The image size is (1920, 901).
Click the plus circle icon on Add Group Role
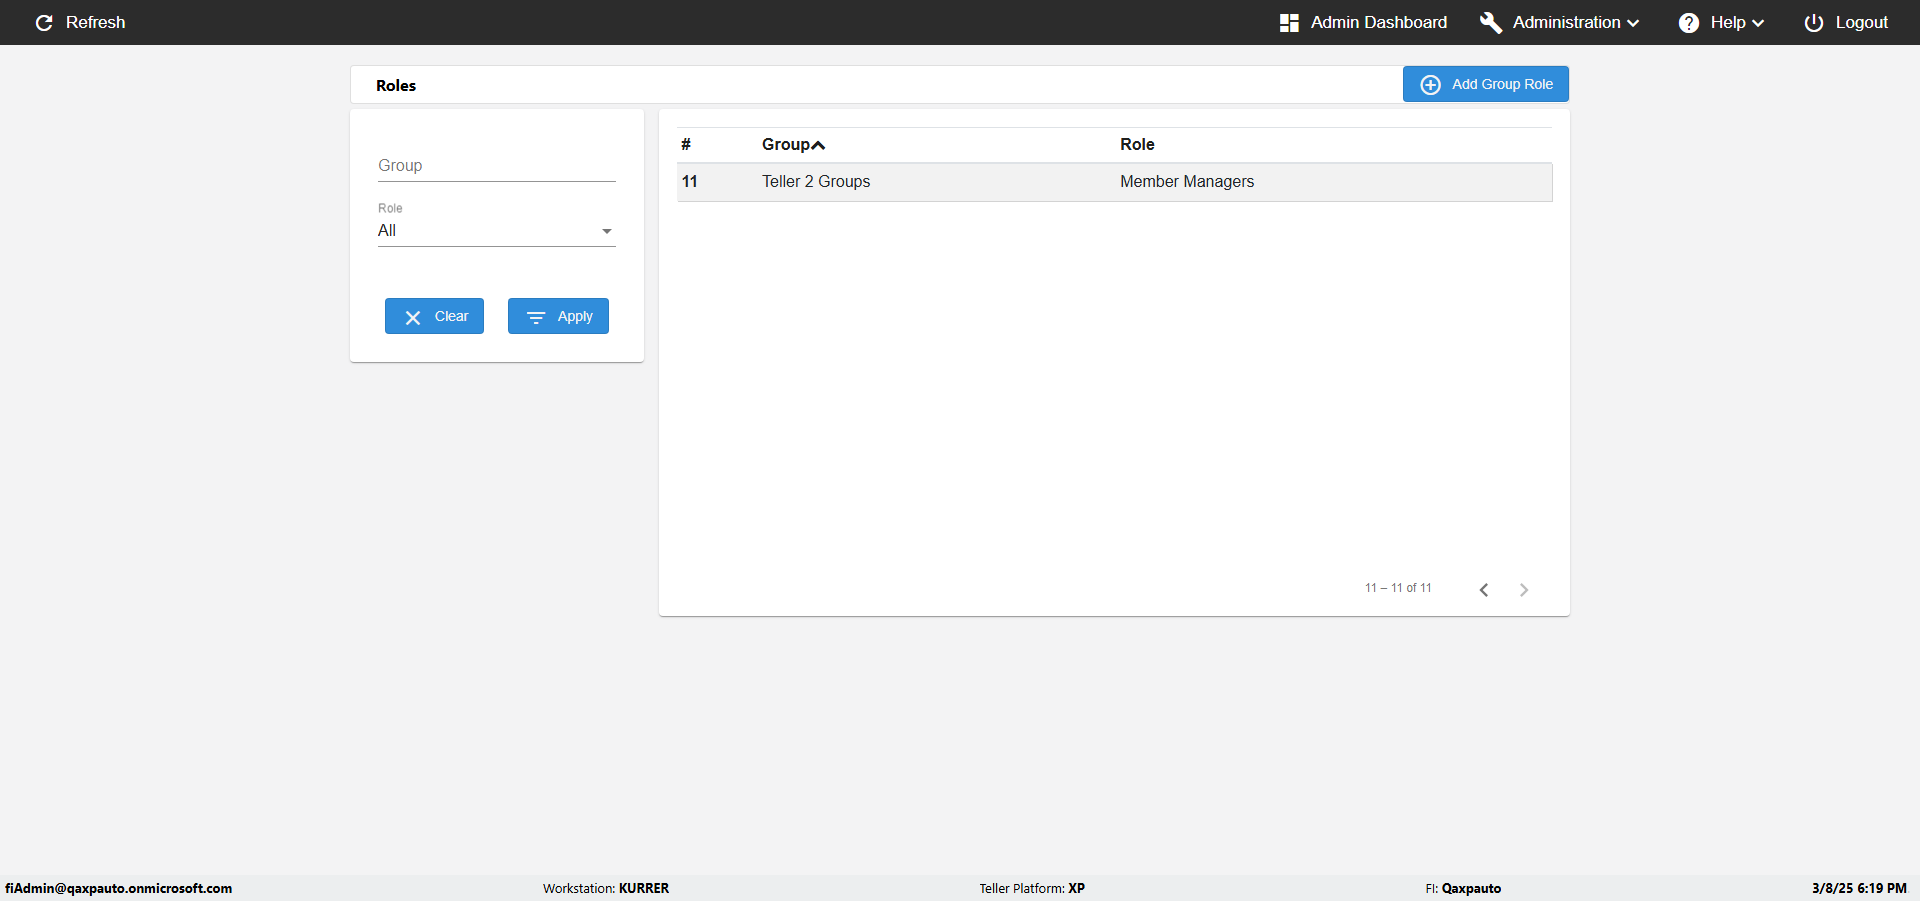click(1431, 85)
